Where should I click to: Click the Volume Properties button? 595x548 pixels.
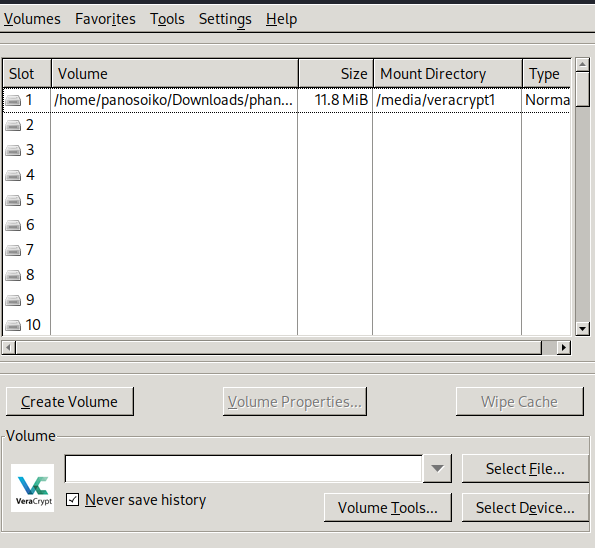[295, 402]
